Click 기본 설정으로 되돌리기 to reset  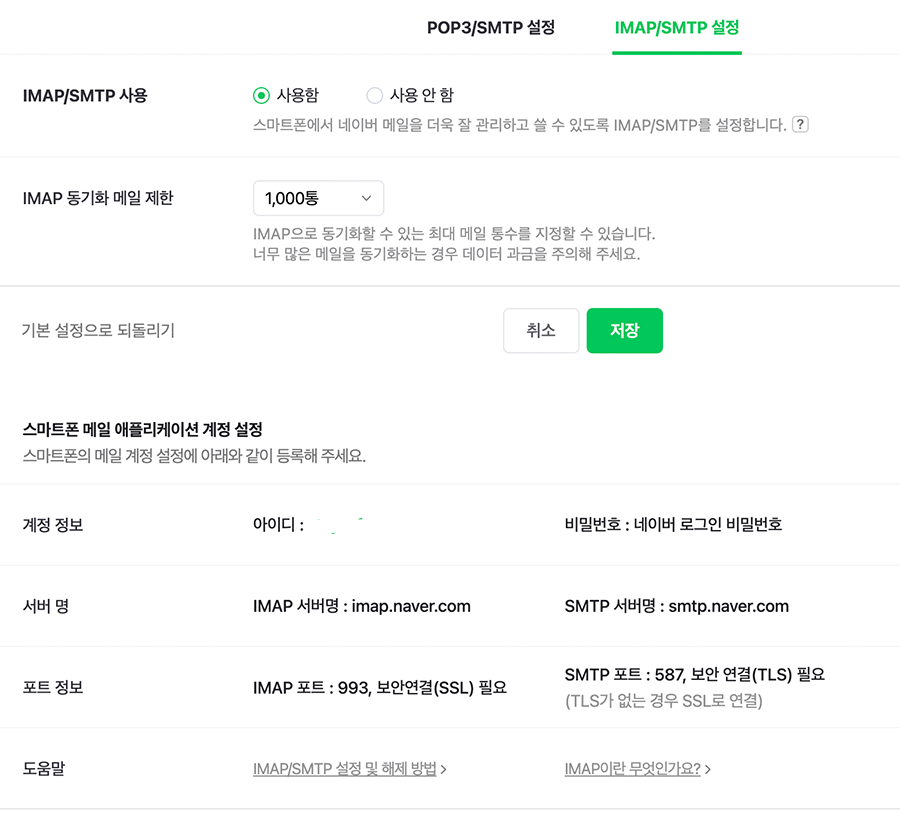[x=98, y=330]
